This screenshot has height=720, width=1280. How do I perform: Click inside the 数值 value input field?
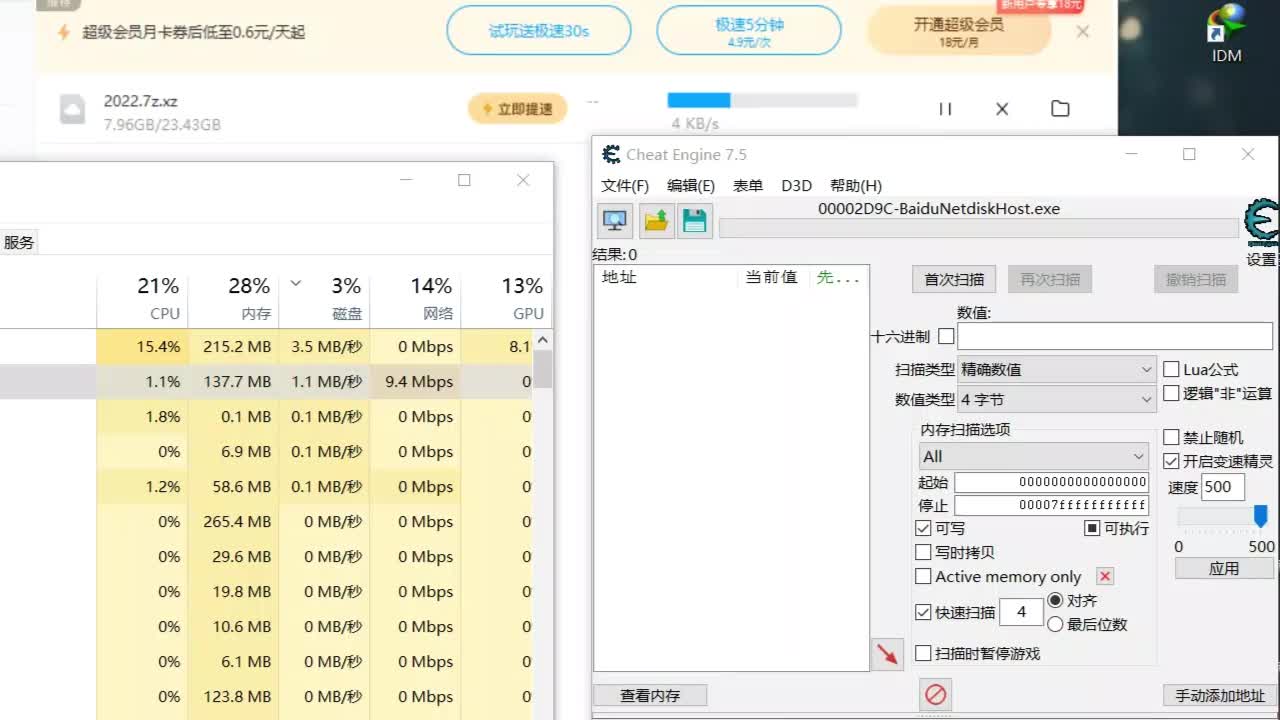(1113, 336)
